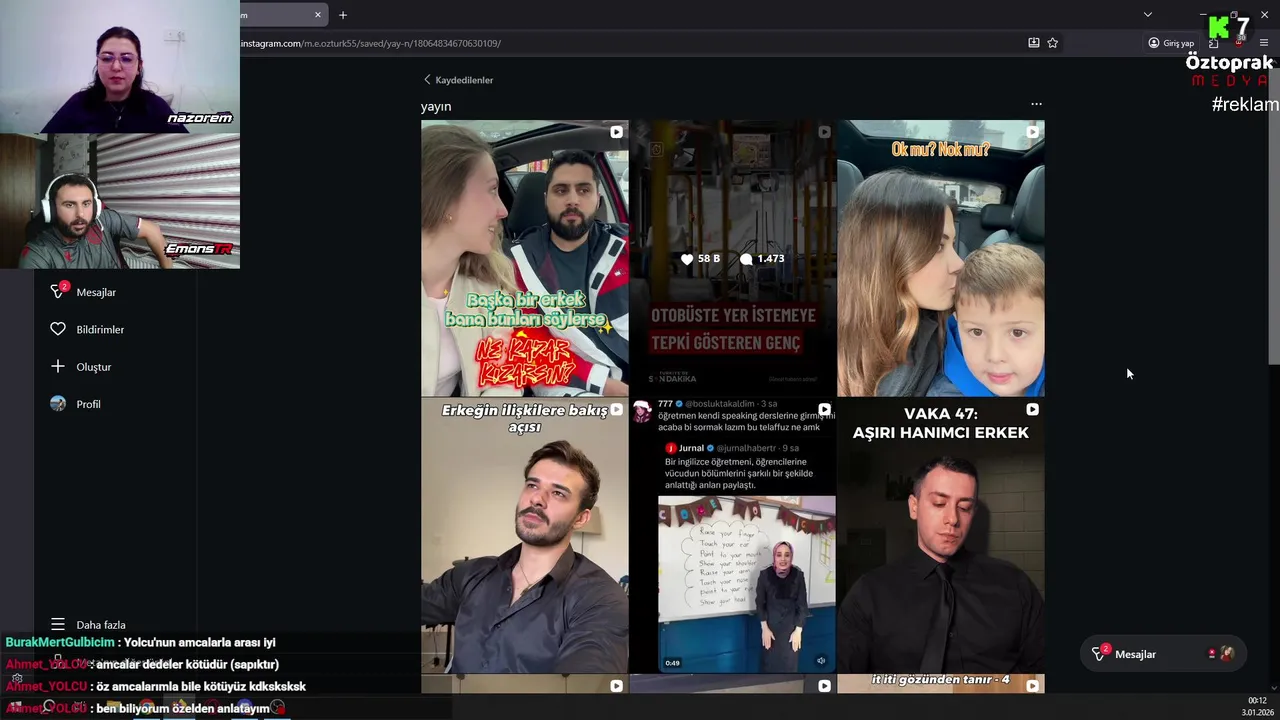Screen dimensions: 1280x720
Task: Click the @bosluktakaldim handle text
Action: [720, 404]
